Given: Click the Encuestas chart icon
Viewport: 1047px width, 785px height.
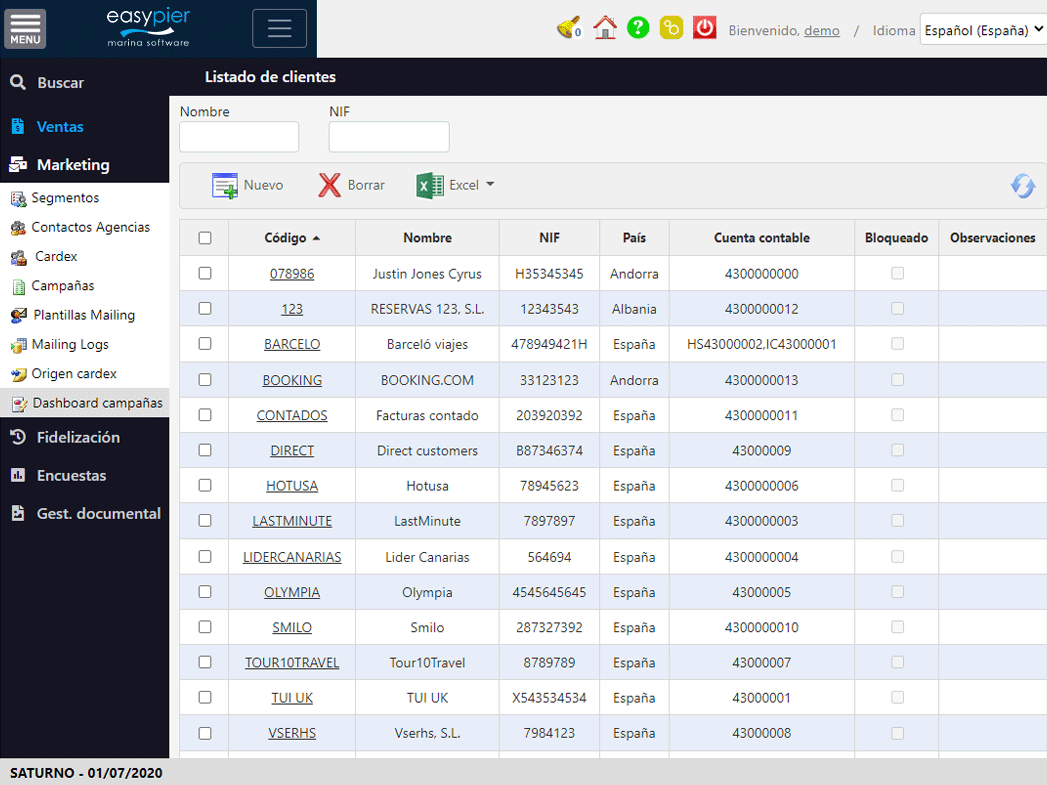Looking at the screenshot, I should [18, 475].
